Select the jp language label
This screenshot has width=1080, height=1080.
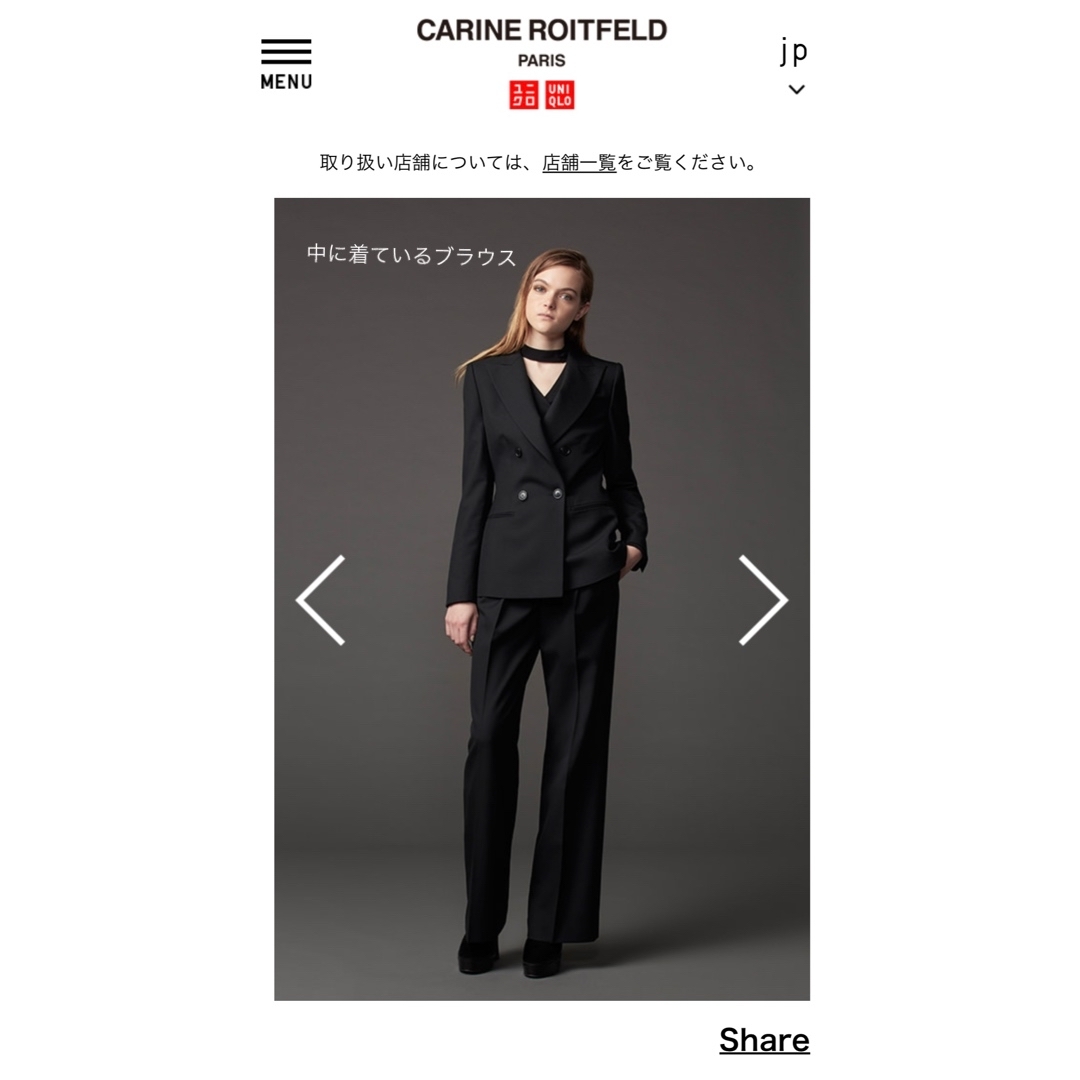click(793, 51)
